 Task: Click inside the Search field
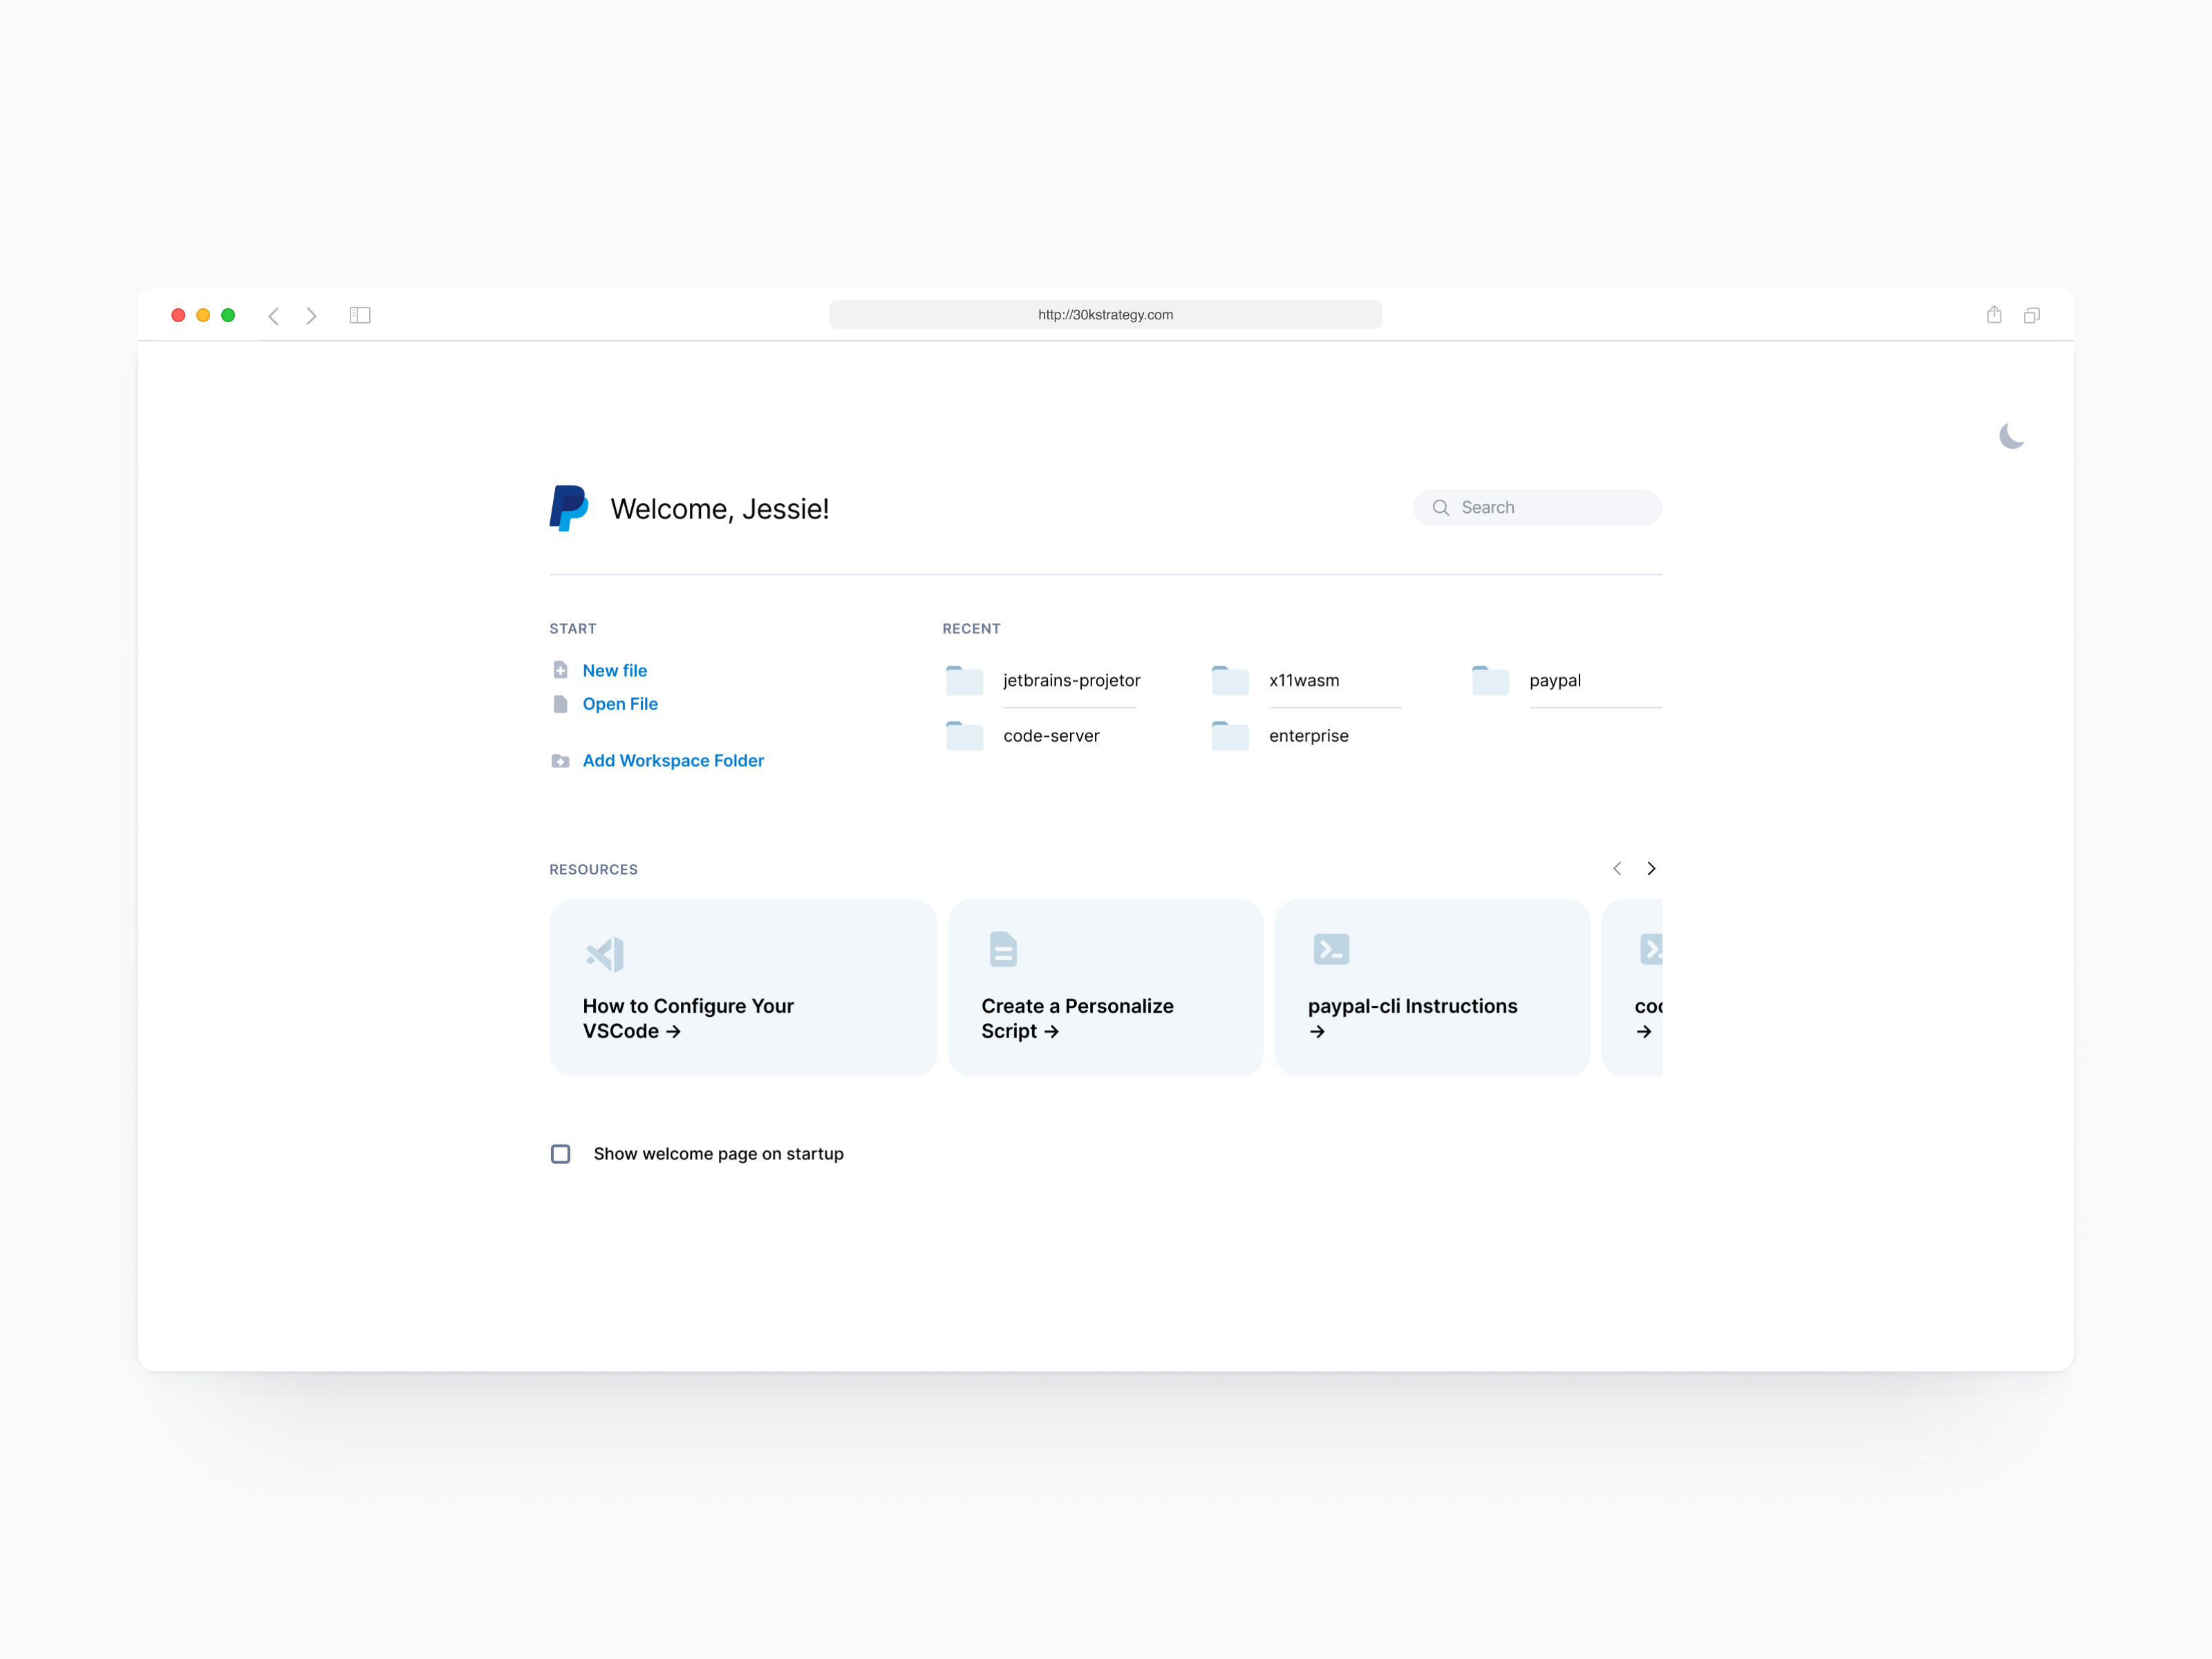(1537, 507)
